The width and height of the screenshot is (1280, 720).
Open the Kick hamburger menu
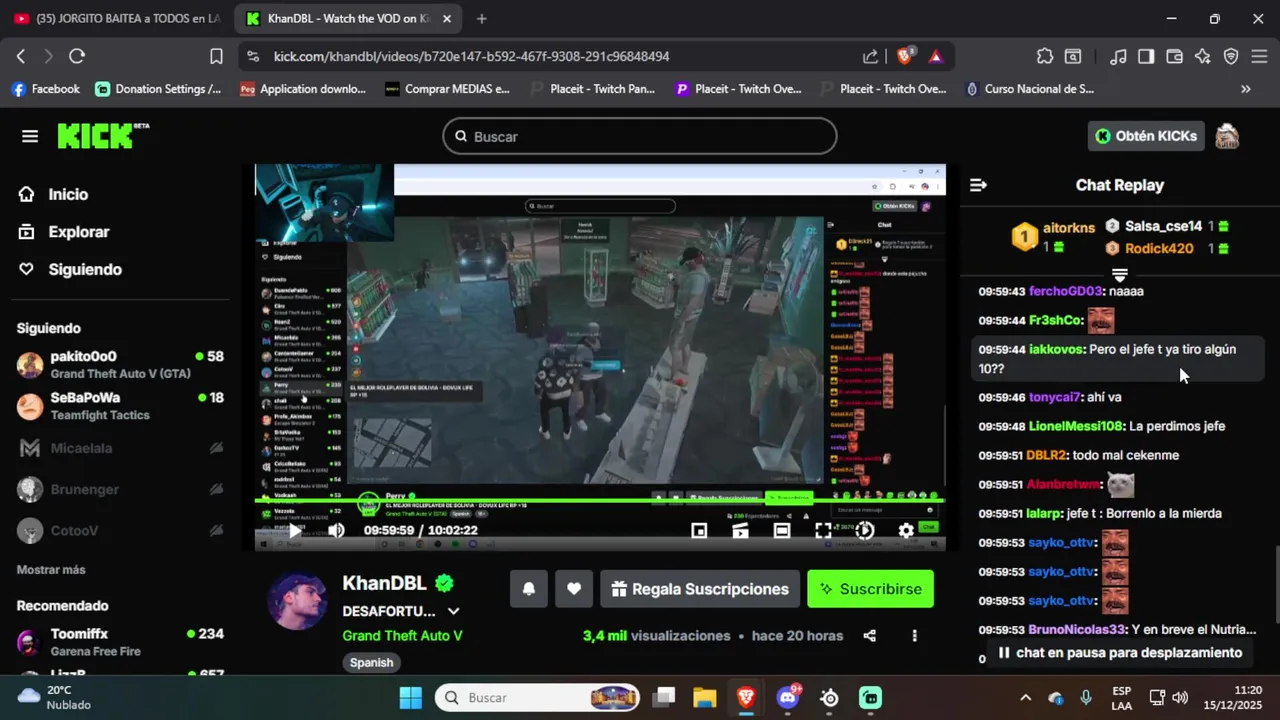30,136
